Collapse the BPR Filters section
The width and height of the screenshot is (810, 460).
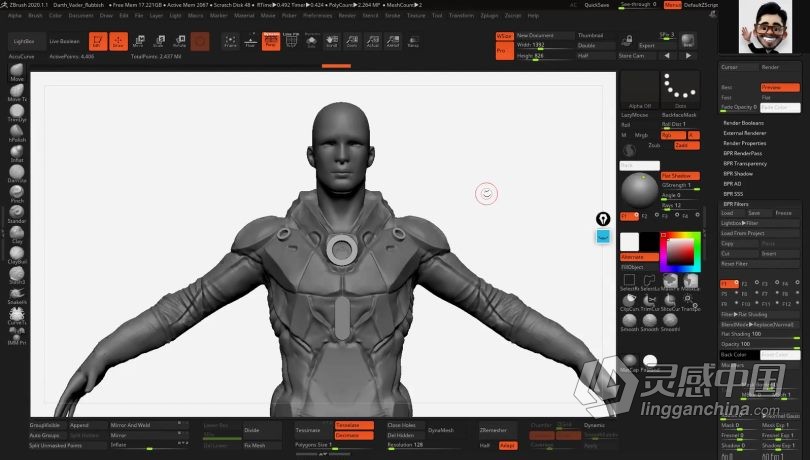click(736, 204)
